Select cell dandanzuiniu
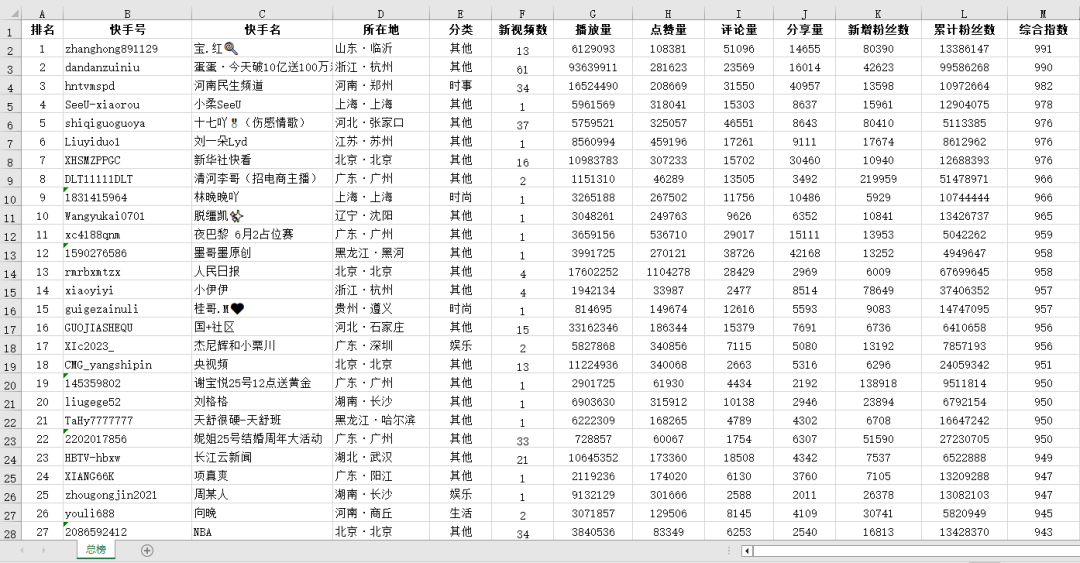 [x=127, y=68]
